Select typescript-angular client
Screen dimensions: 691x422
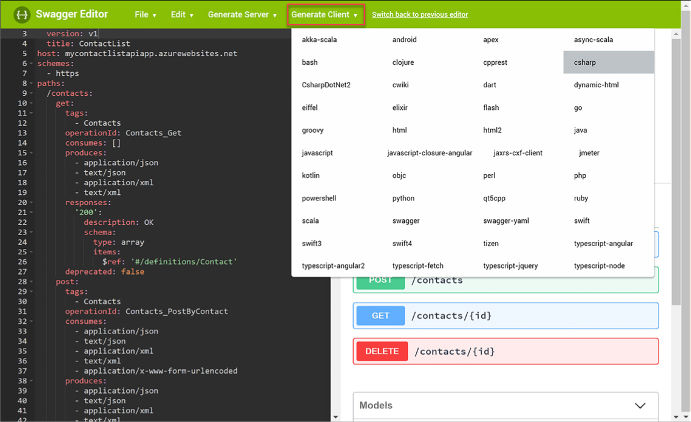(x=603, y=243)
